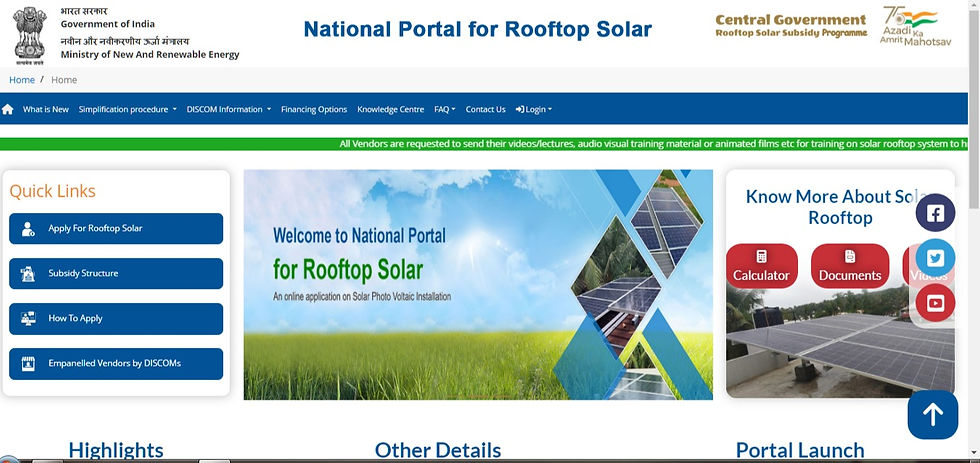The height and width of the screenshot is (463, 980).
Task: Click the rooftop solar panel photo
Action: 840,342
